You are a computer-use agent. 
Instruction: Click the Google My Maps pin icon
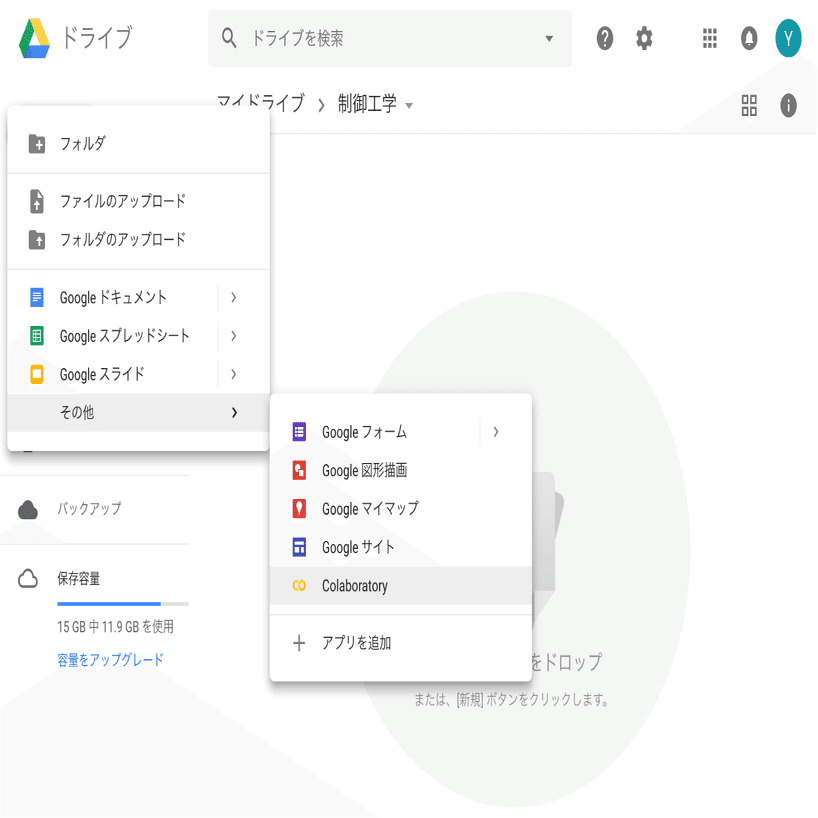[299, 509]
